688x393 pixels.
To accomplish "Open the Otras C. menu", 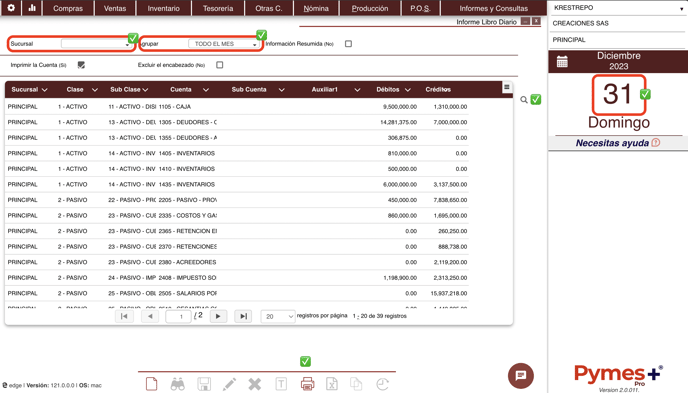I will [x=269, y=8].
